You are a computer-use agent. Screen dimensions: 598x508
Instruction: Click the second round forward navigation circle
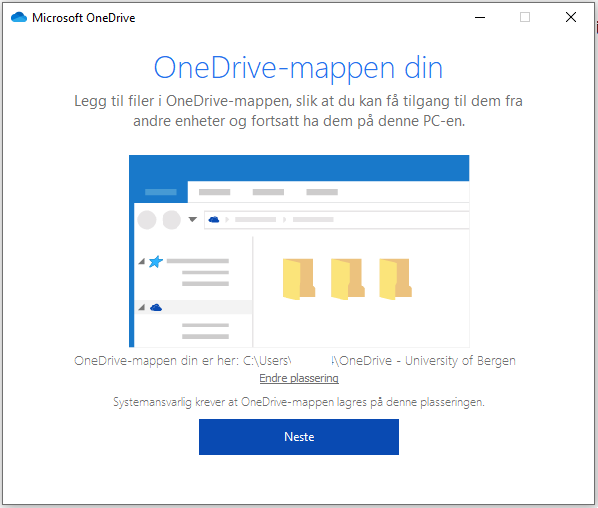(x=172, y=220)
